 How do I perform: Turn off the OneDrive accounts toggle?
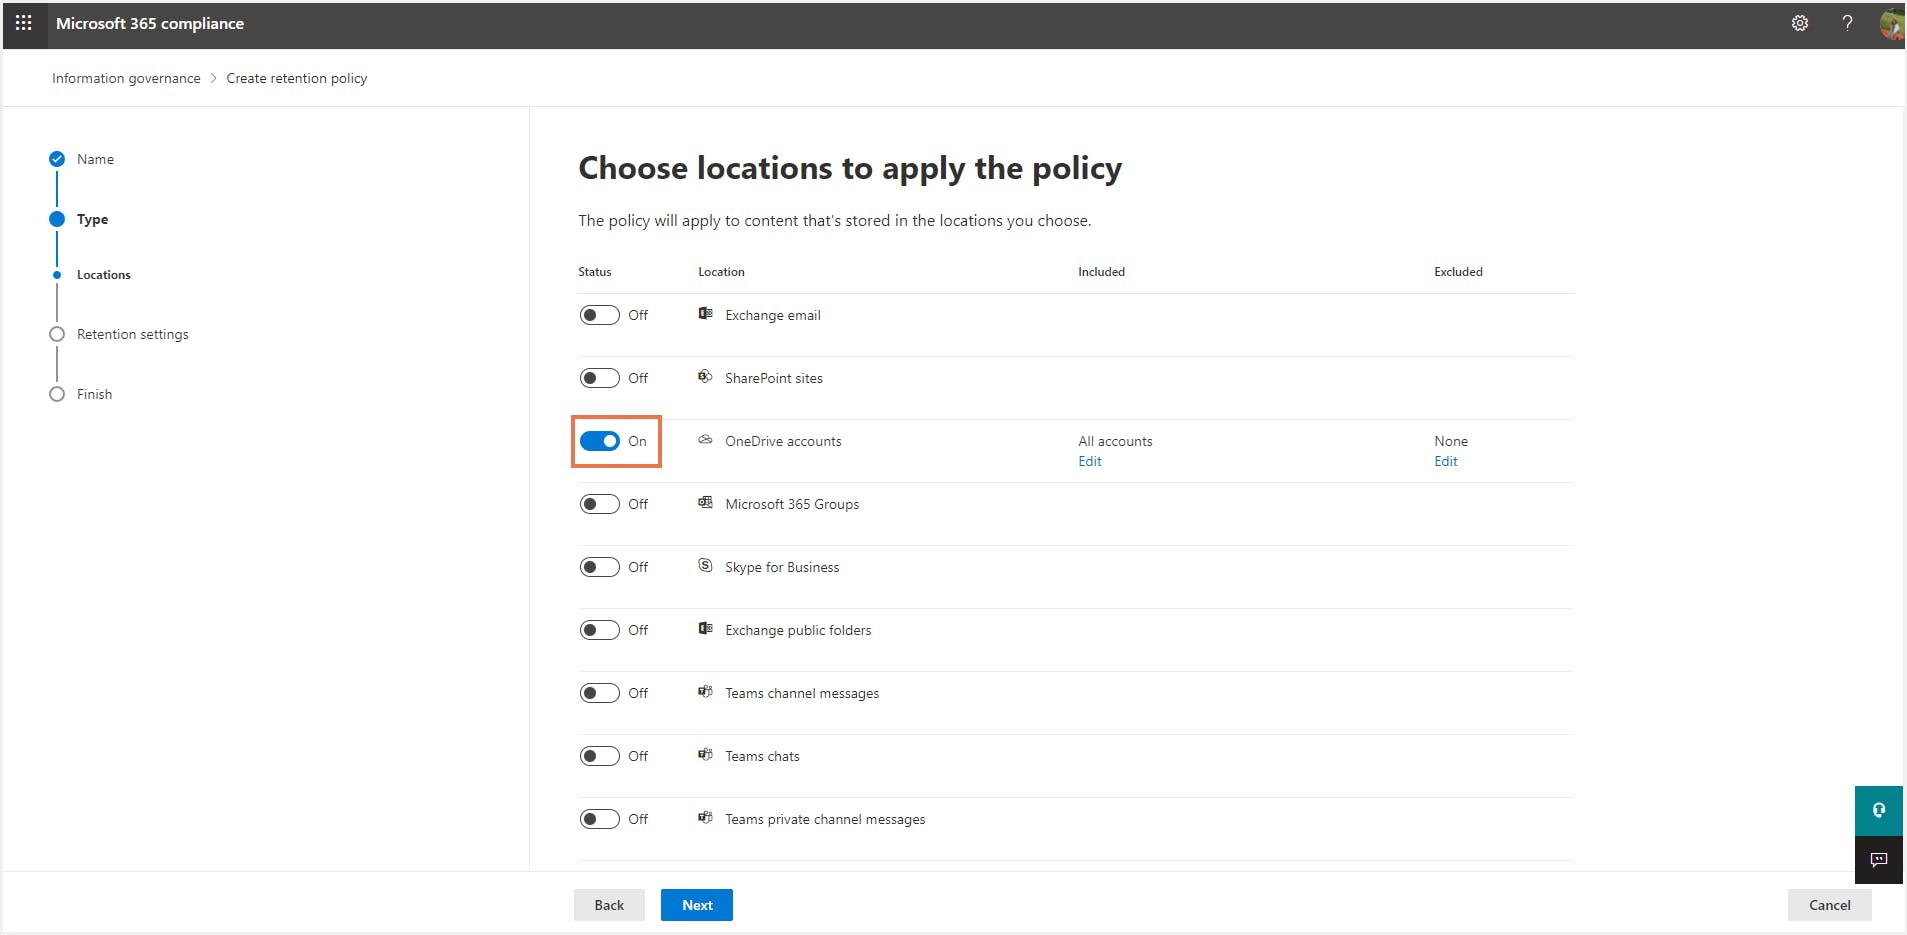click(x=600, y=441)
